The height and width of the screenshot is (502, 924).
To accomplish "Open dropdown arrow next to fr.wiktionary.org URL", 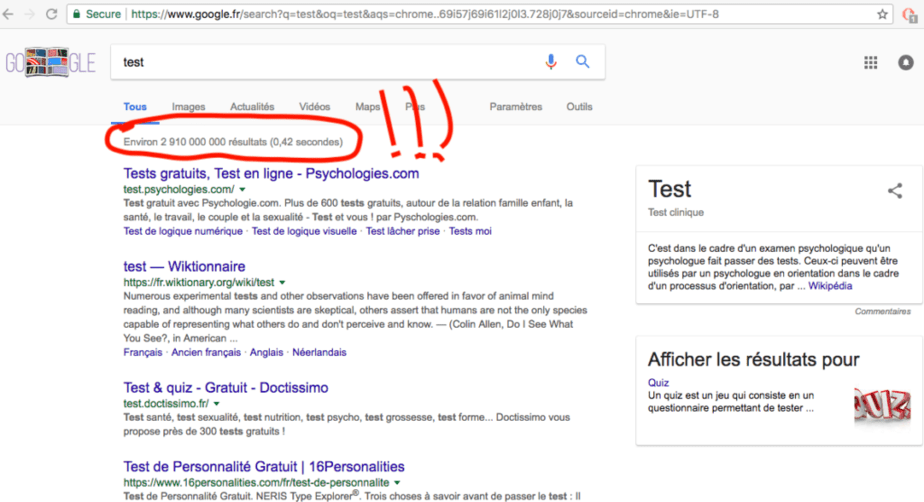I will coord(283,283).
